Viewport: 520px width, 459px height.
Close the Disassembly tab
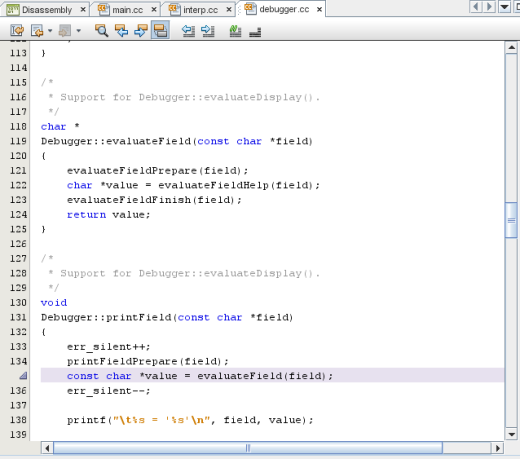tap(83, 10)
